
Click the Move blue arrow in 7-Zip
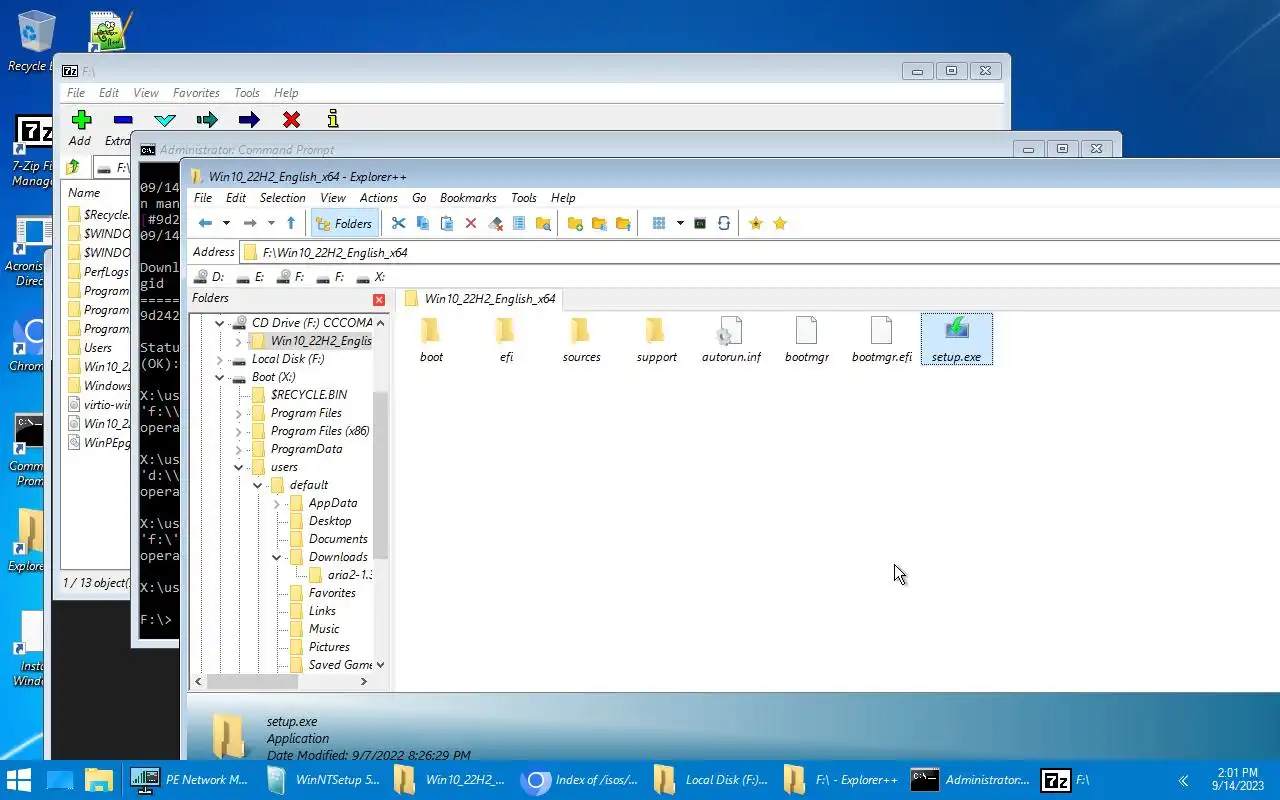[249, 121]
